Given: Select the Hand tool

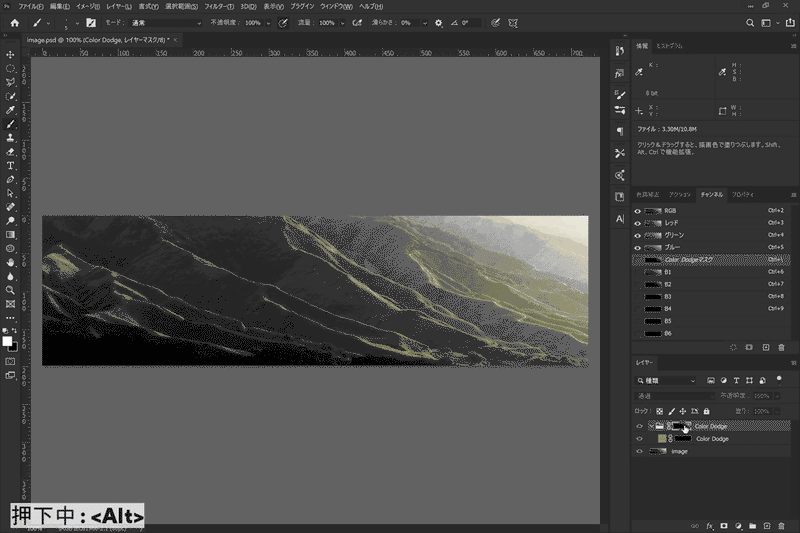Looking at the screenshot, I should click(10, 262).
